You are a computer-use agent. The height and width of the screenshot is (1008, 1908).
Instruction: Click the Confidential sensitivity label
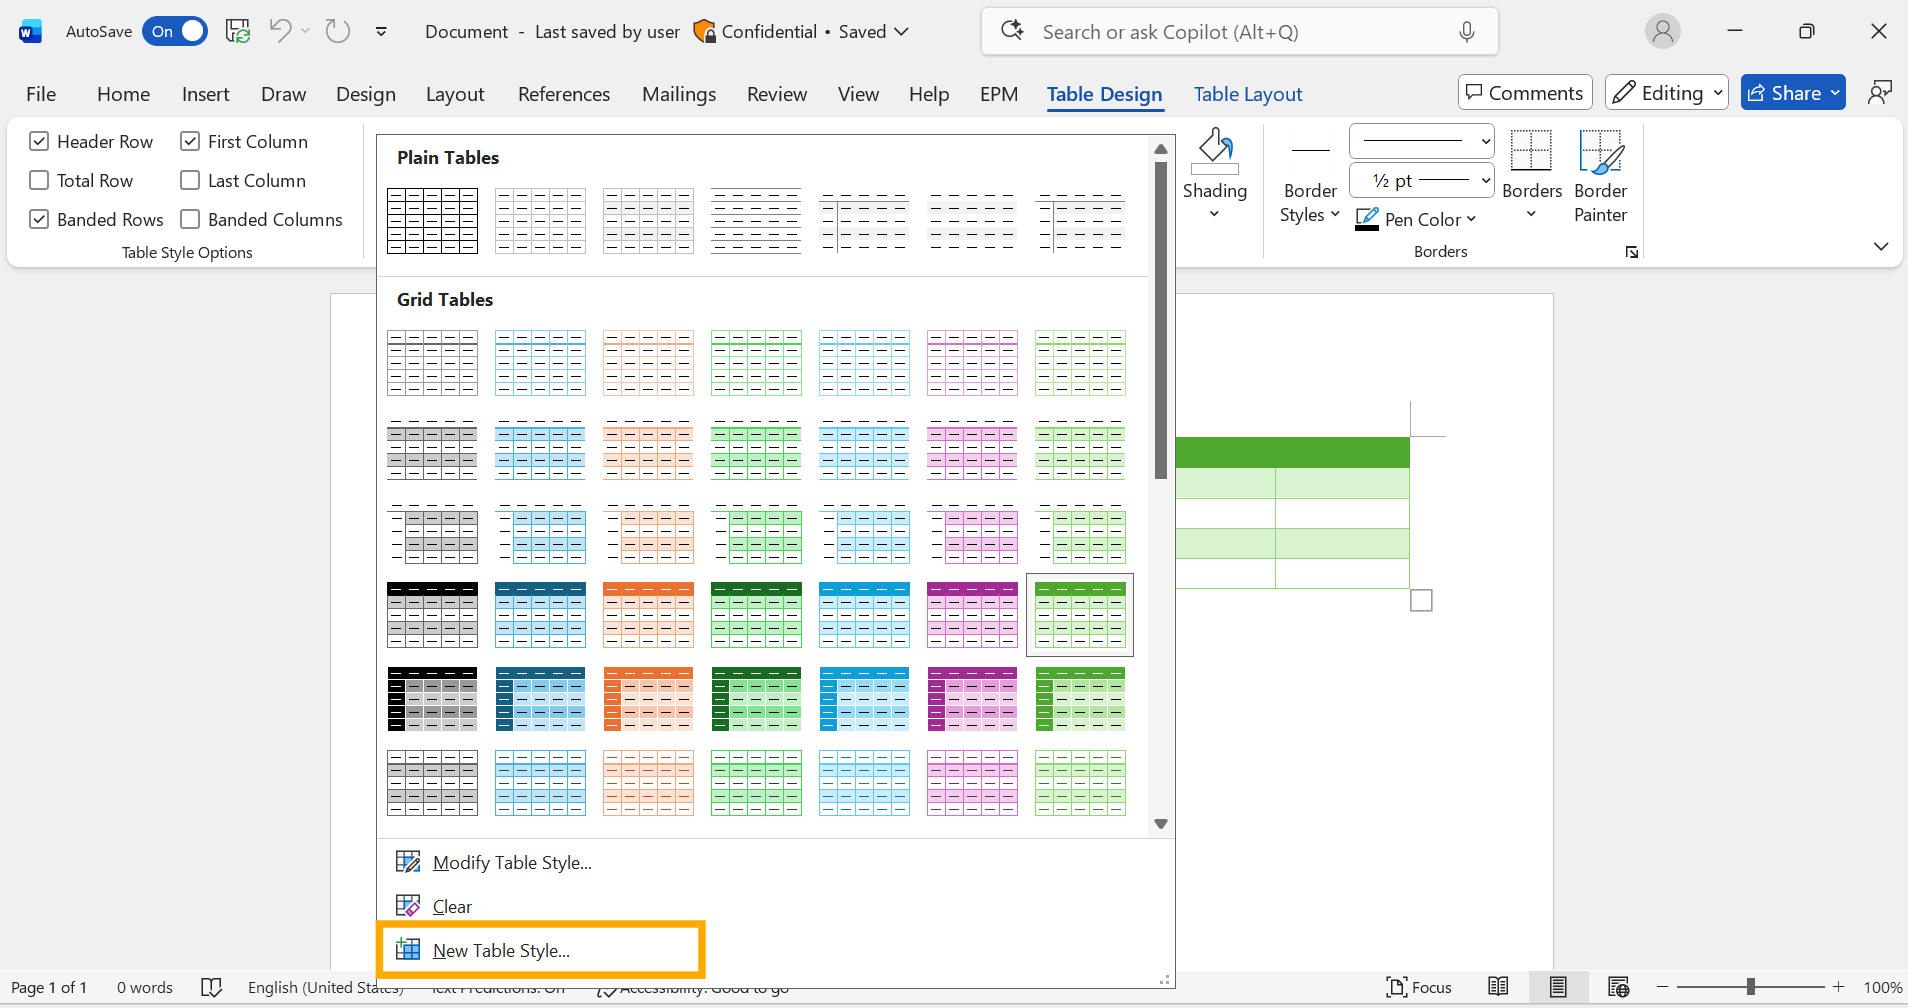[755, 31]
